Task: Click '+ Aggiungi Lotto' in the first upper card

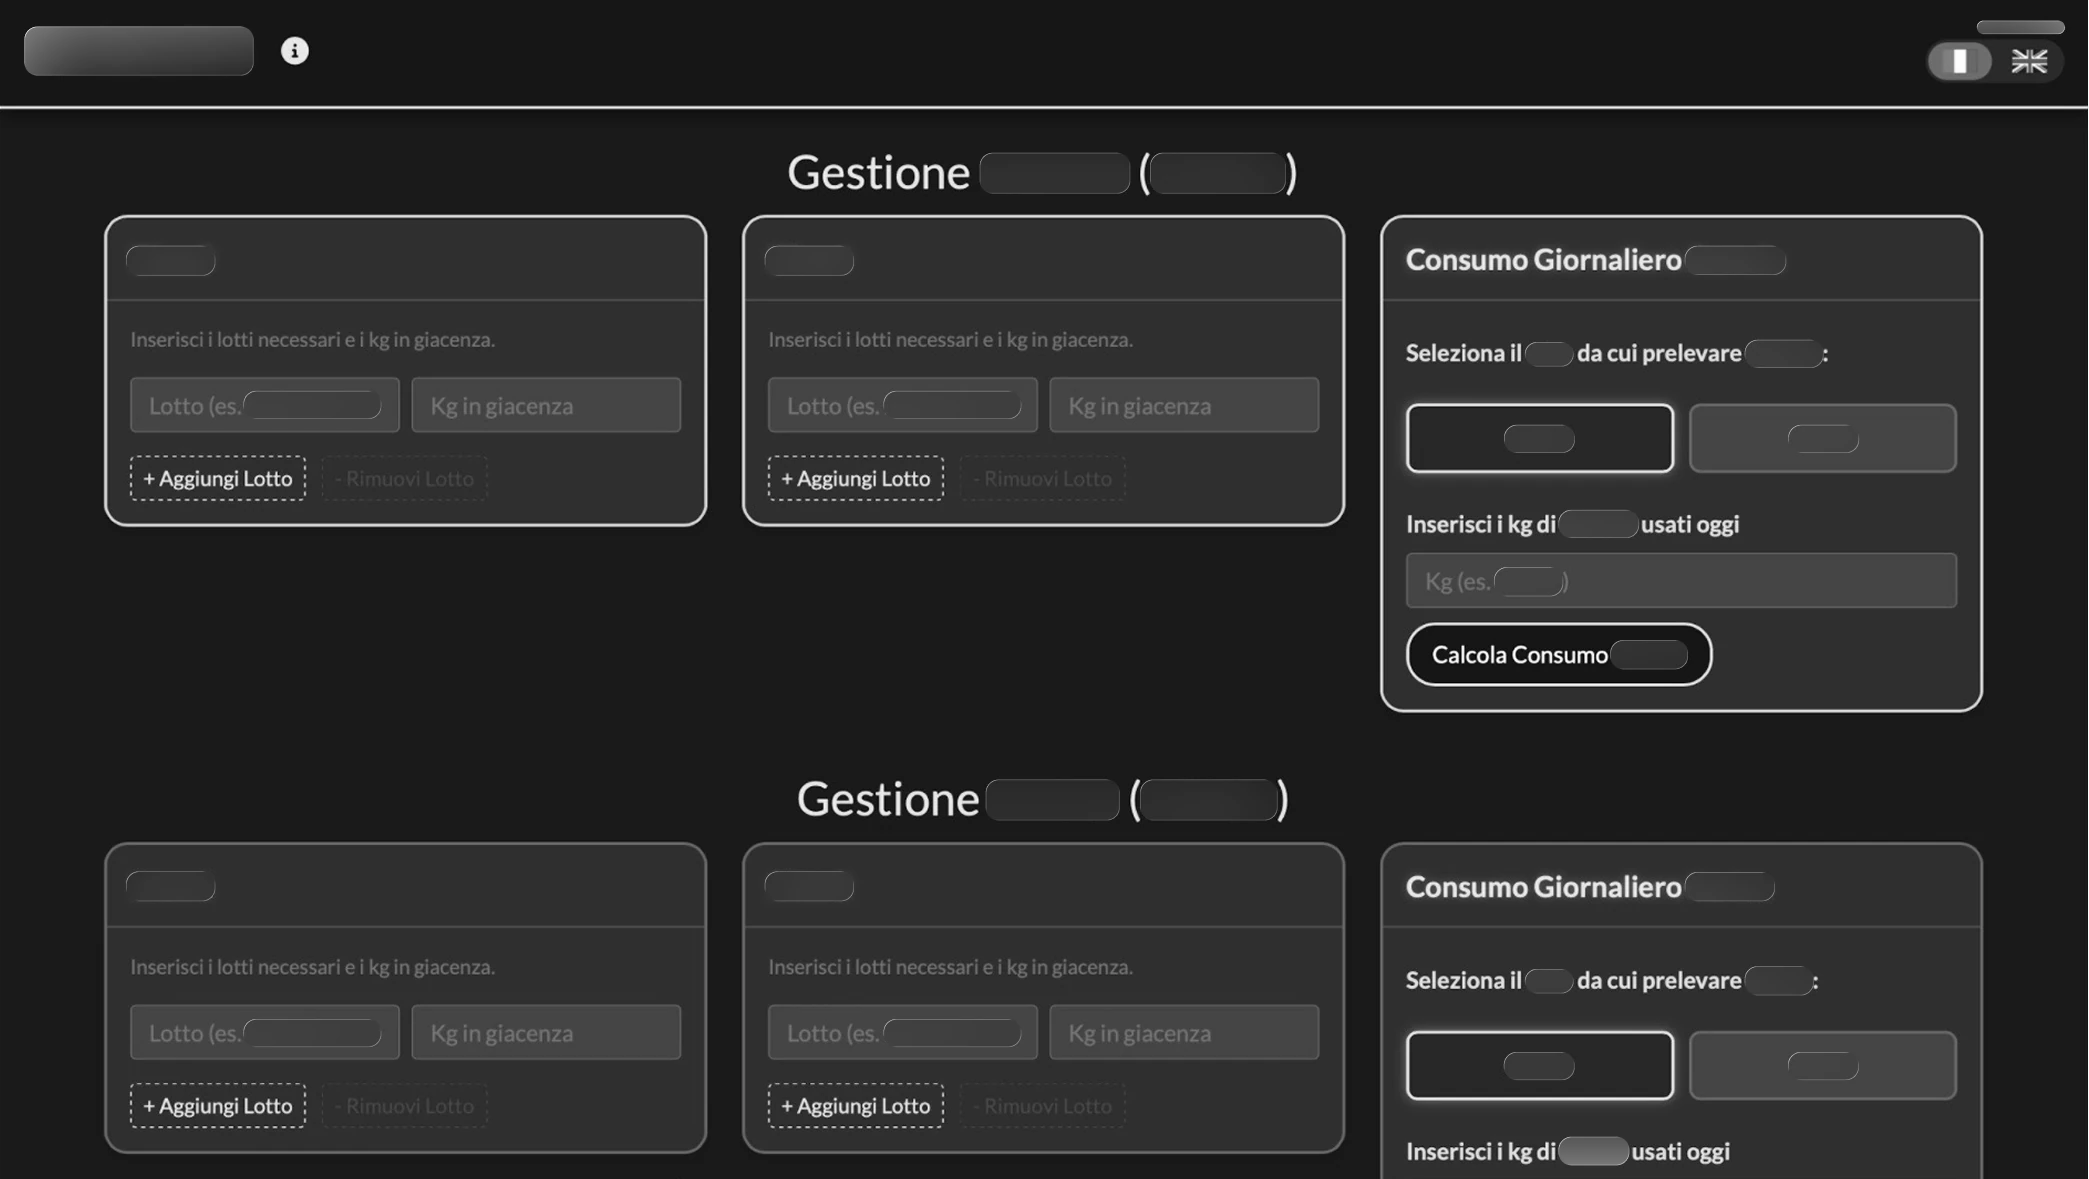Action: (216, 478)
